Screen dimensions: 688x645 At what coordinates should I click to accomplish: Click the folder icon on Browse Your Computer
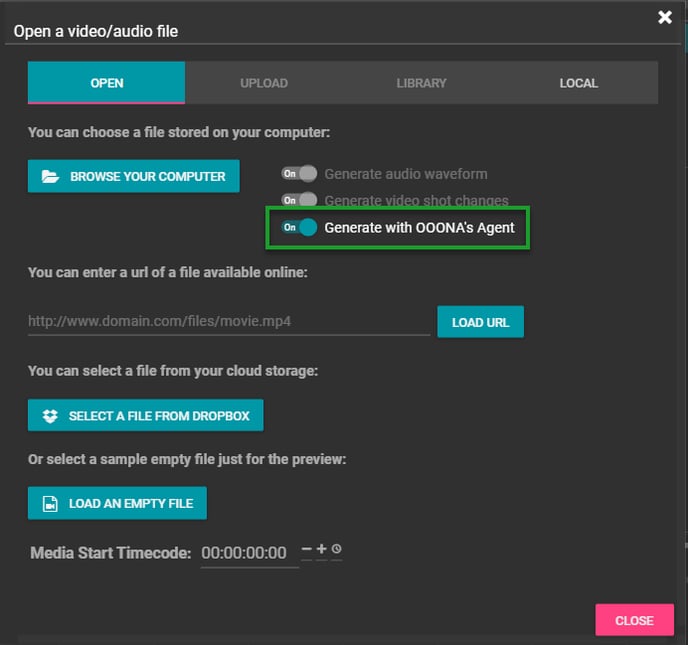point(50,177)
